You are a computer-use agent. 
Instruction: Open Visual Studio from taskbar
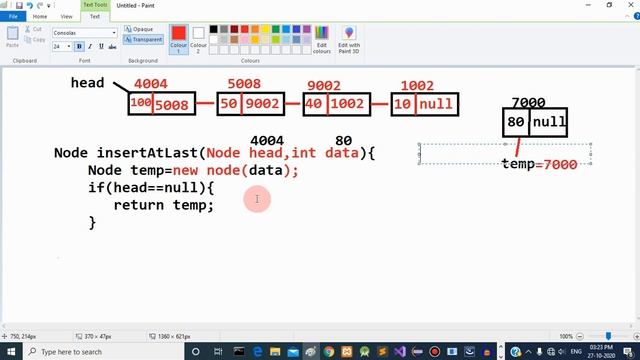(x=400, y=351)
